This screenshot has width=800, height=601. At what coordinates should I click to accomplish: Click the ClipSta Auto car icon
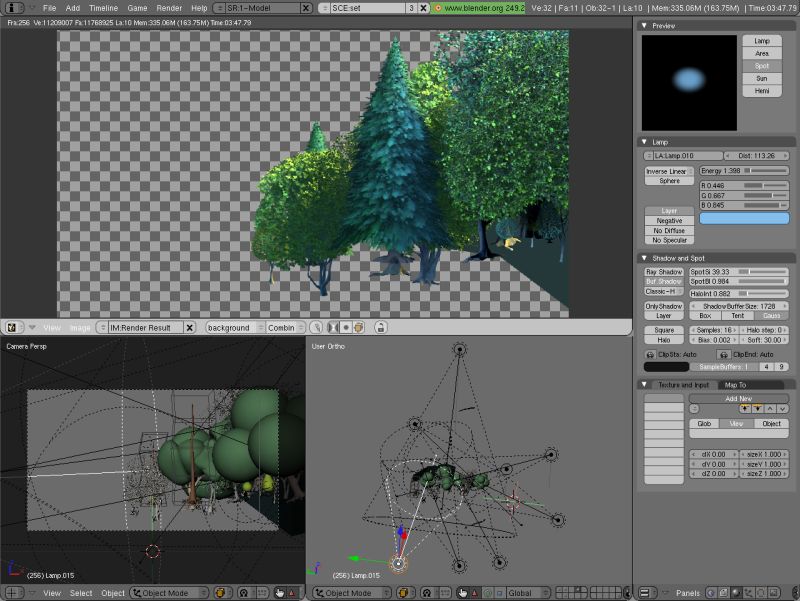click(x=649, y=354)
